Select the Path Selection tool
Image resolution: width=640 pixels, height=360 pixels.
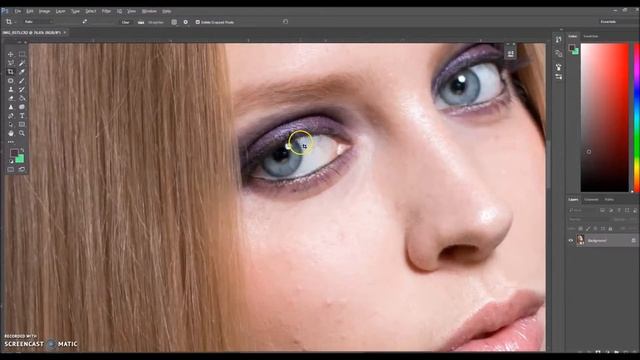point(11,124)
